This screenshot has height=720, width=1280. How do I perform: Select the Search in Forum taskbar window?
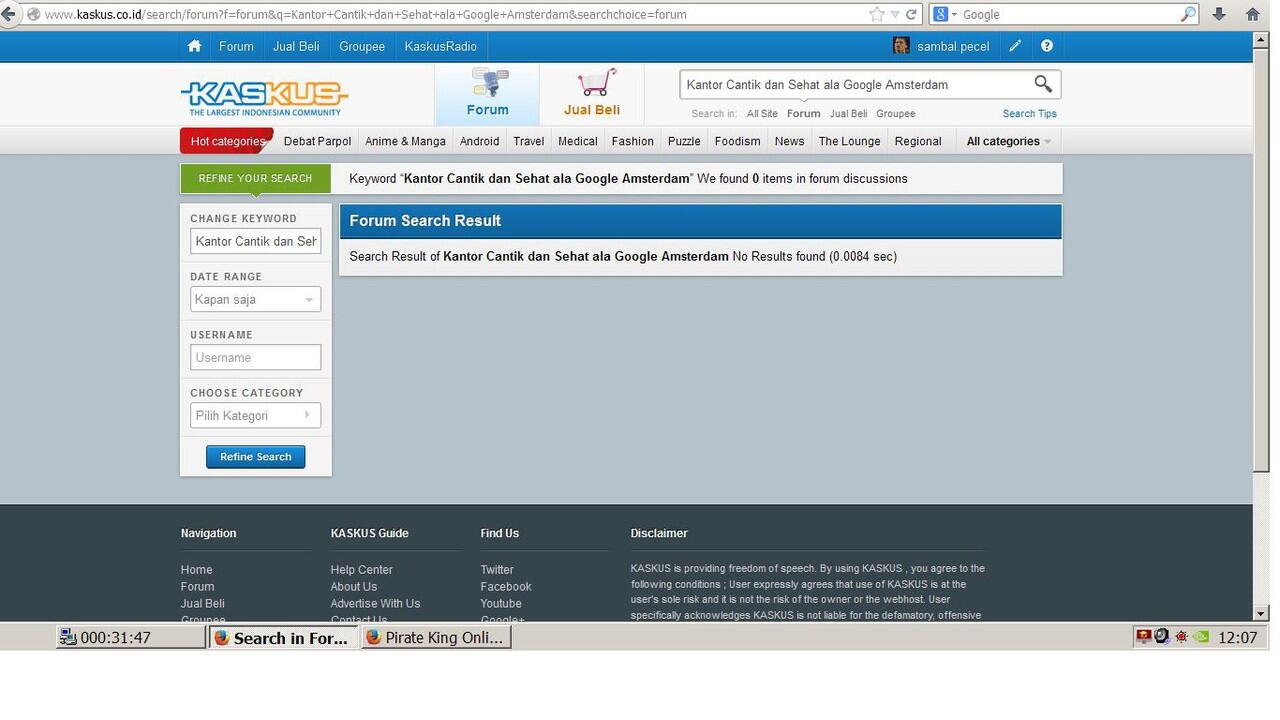tap(283, 637)
